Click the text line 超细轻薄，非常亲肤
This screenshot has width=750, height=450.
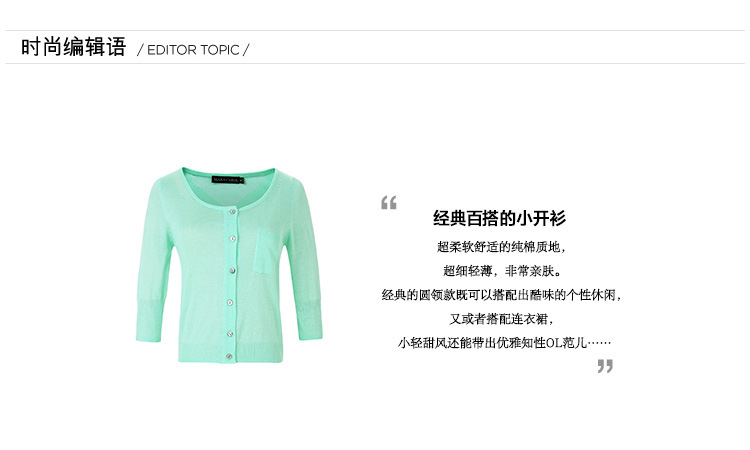click(502, 271)
